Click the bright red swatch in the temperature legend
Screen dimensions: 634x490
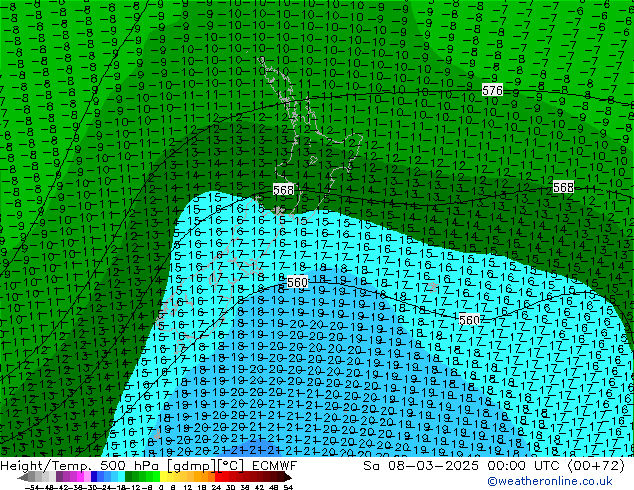pyautogui.click(x=218, y=477)
